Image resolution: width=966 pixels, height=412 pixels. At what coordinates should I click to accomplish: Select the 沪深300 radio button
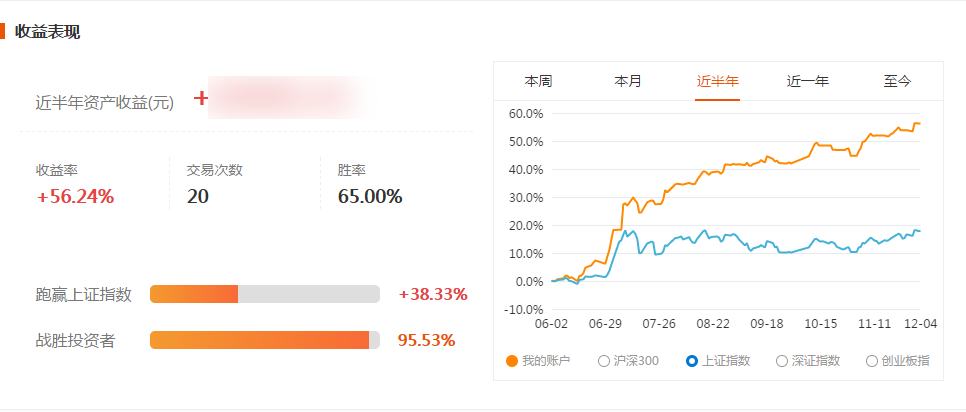pyautogui.click(x=604, y=361)
